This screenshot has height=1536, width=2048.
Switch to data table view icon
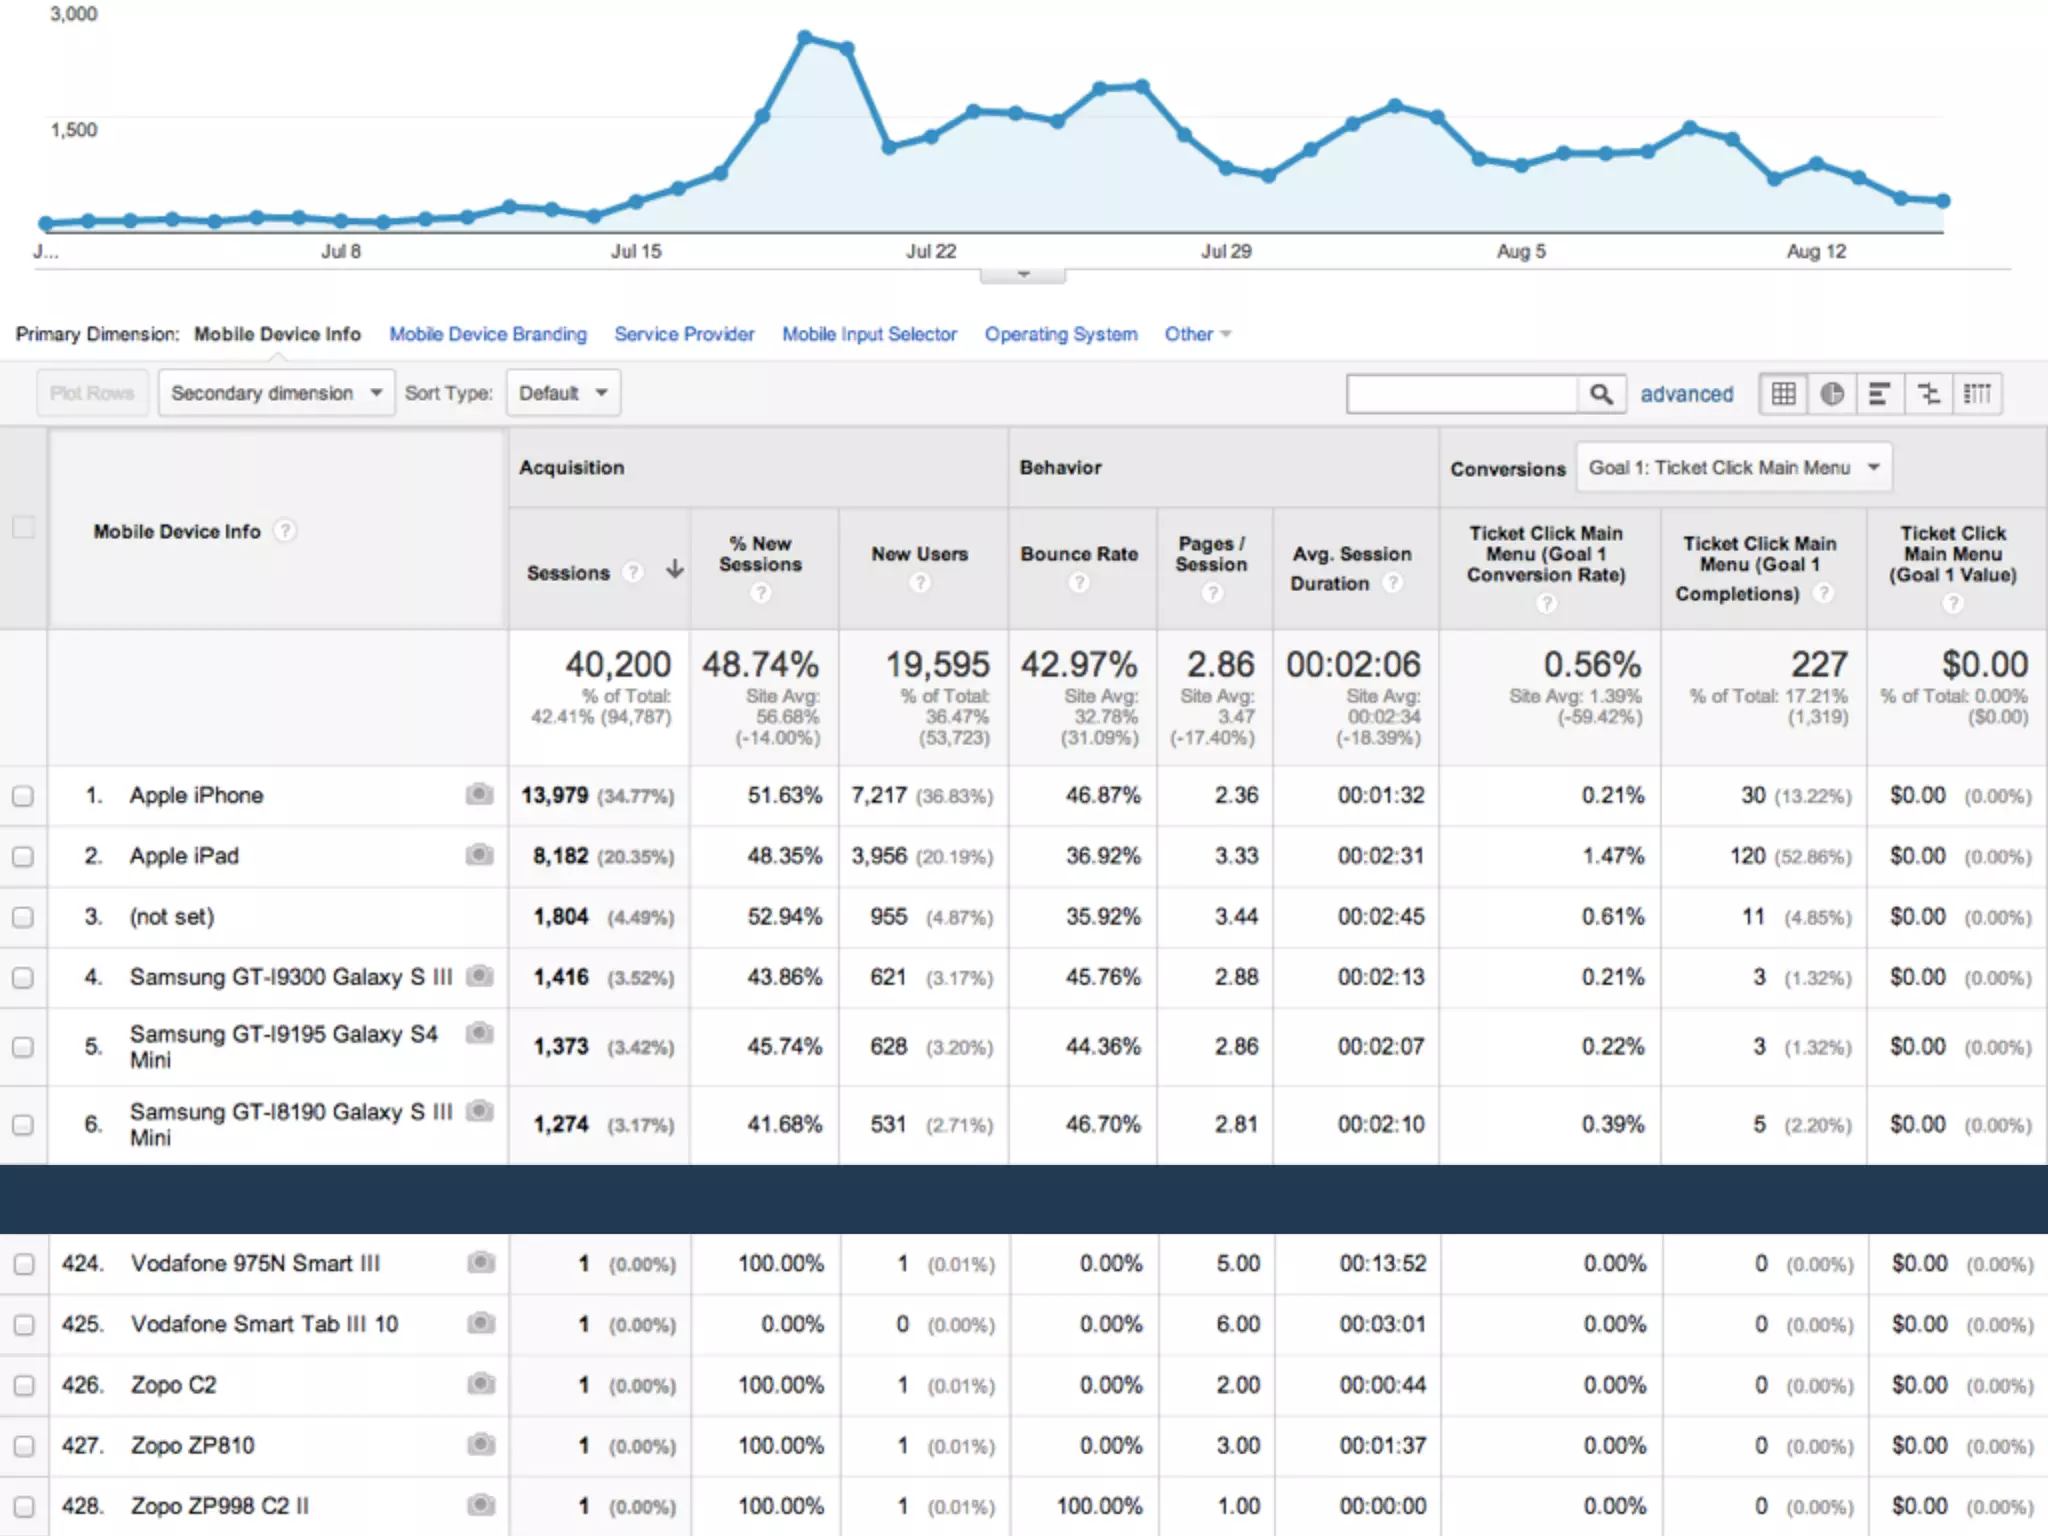(x=1783, y=394)
